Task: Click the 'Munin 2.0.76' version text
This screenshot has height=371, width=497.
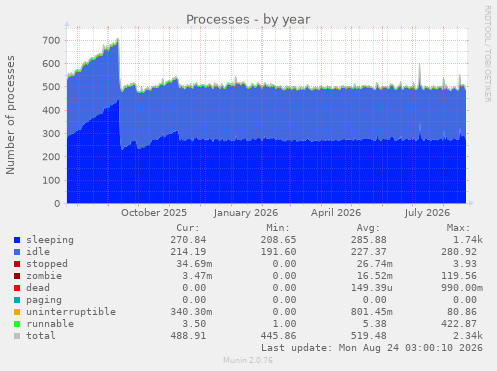Action: (x=248, y=360)
